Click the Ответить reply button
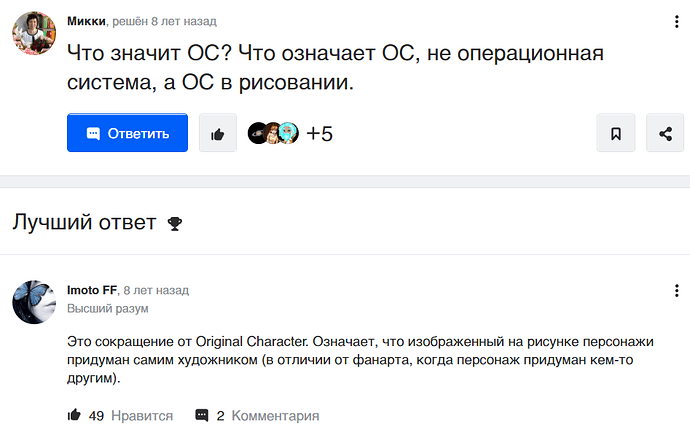The width and height of the screenshot is (690, 435). pyautogui.click(x=127, y=133)
